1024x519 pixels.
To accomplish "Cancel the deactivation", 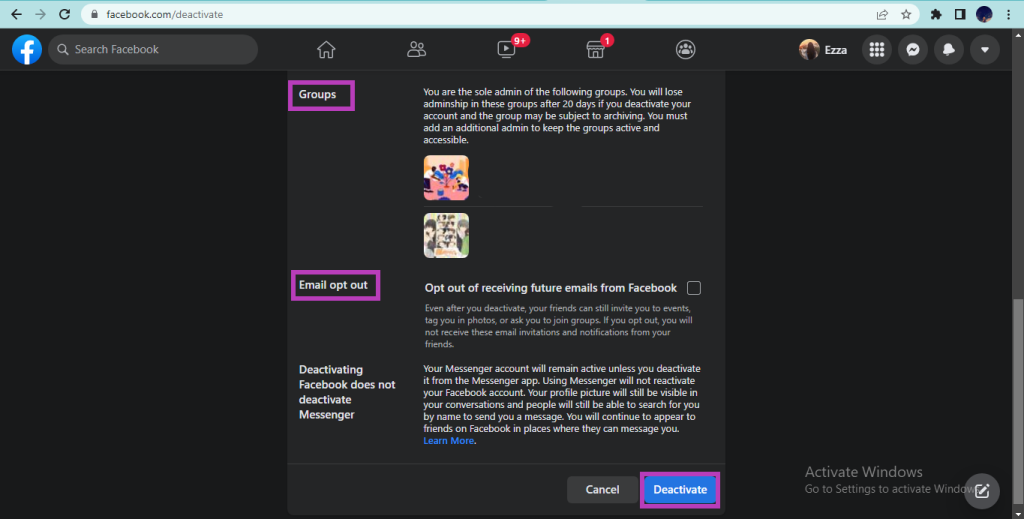I will 602,490.
